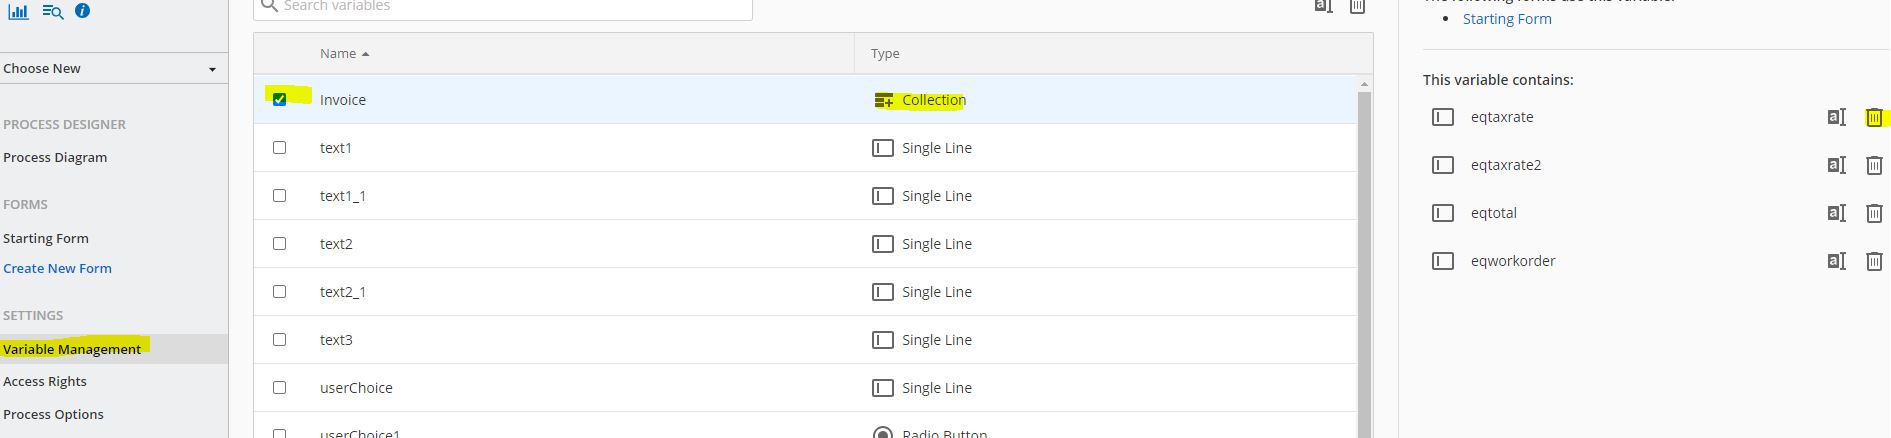Open the Starting Form link in right panel
The height and width of the screenshot is (438, 1891).
(x=1507, y=19)
